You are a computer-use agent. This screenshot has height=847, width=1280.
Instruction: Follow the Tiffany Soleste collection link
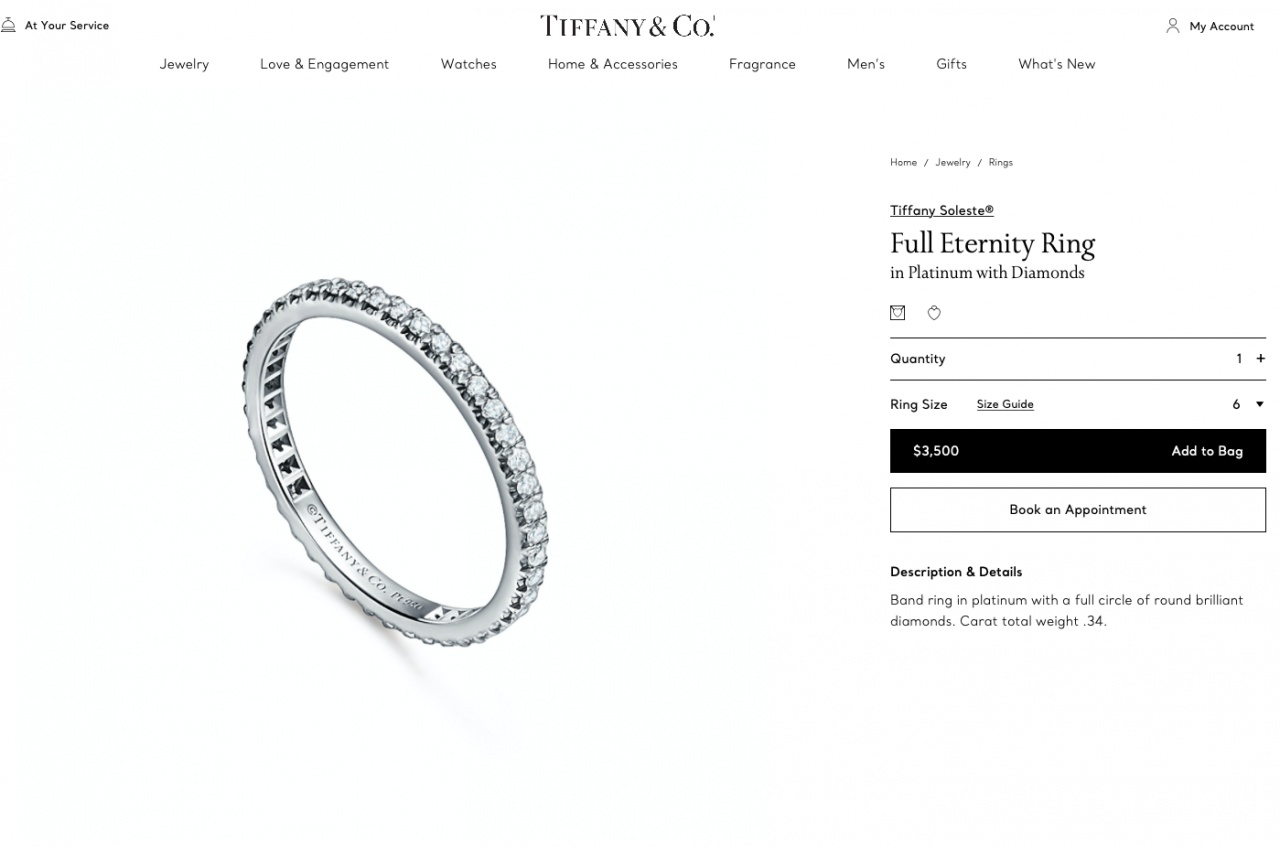942,210
